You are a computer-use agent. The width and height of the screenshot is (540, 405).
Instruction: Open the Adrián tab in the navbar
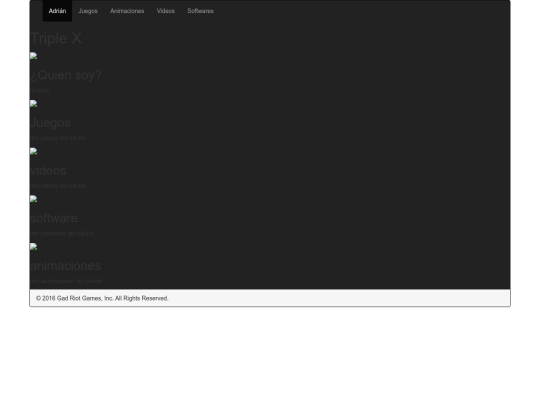[x=57, y=11]
